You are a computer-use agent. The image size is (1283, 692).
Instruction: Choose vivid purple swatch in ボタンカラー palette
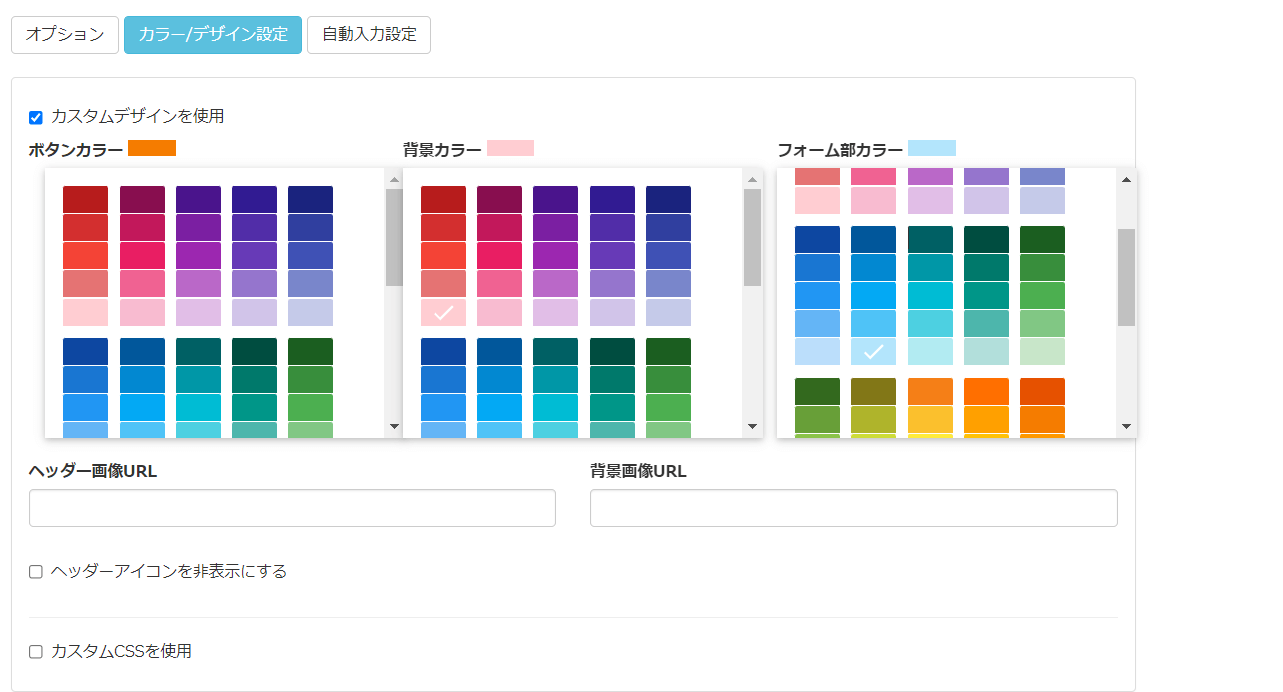click(198, 256)
